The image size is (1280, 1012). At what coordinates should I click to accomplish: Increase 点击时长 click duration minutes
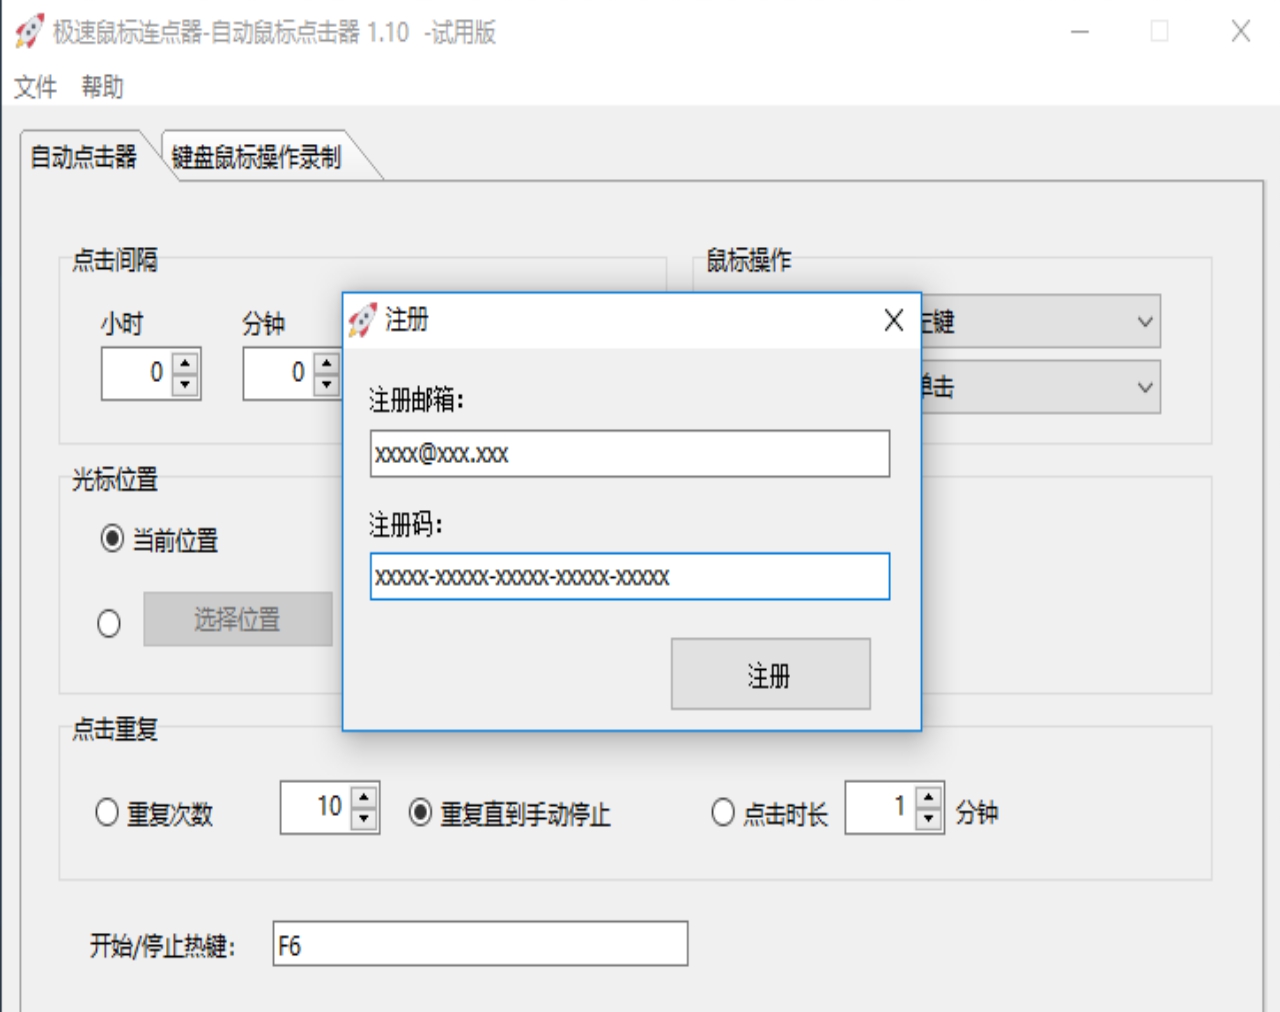click(930, 796)
